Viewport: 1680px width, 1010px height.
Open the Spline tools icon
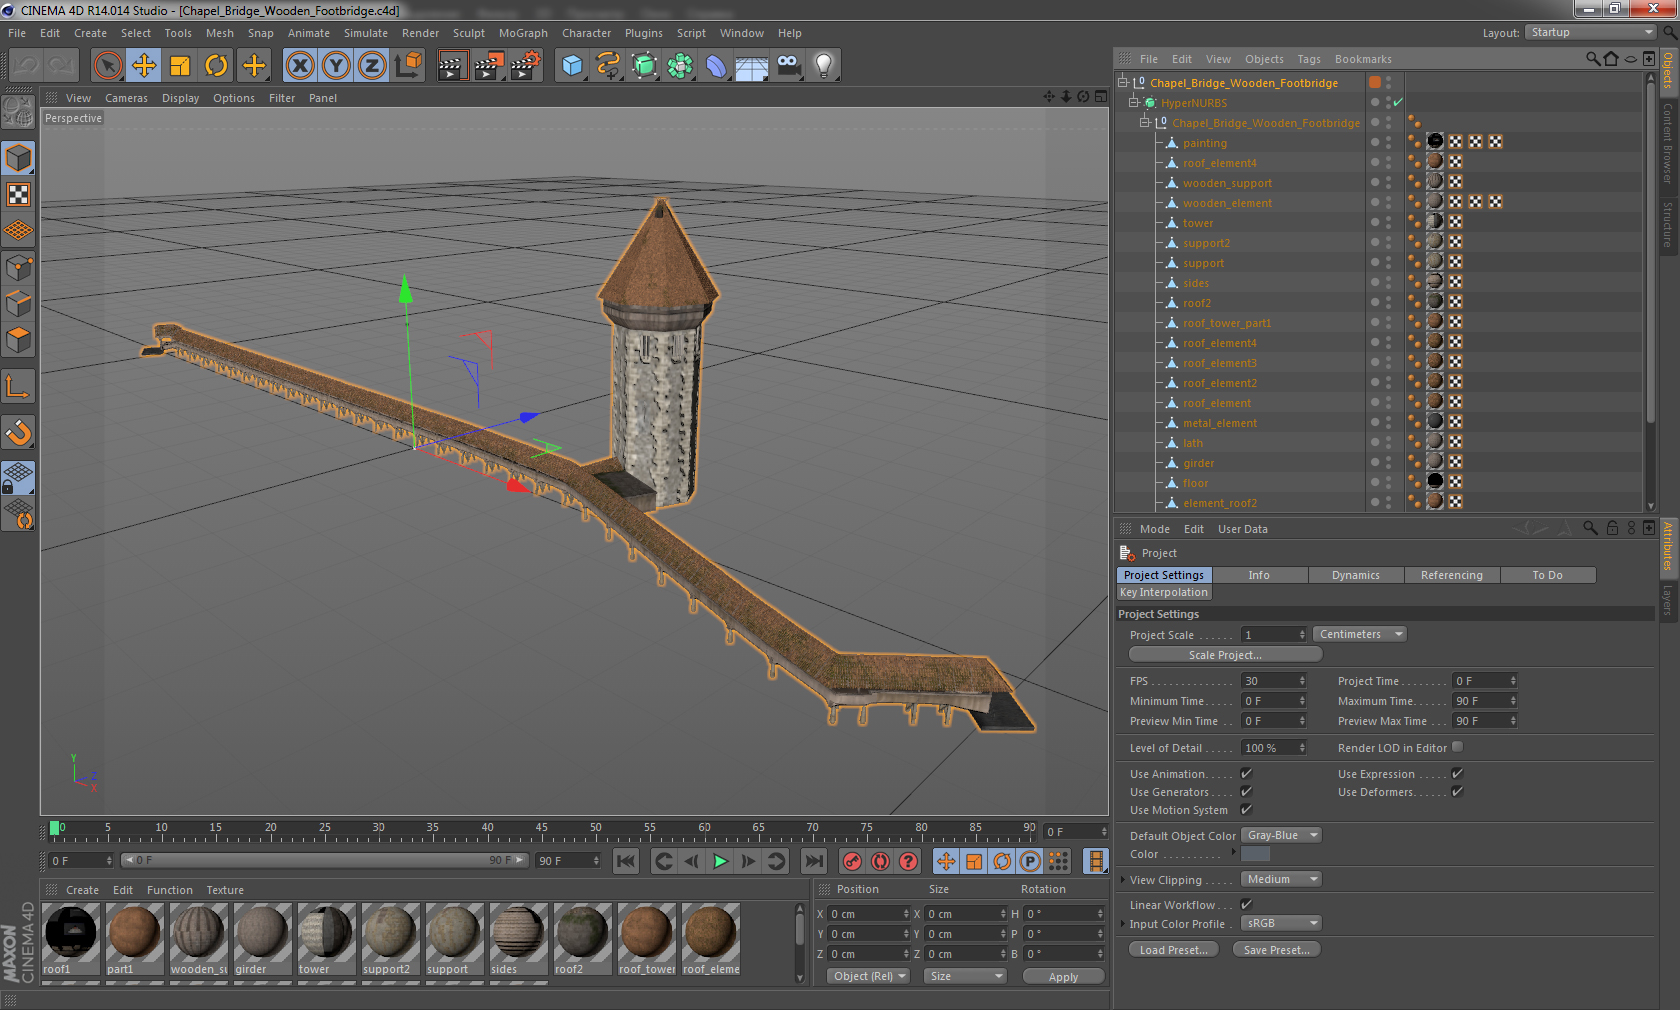point(608,66)
